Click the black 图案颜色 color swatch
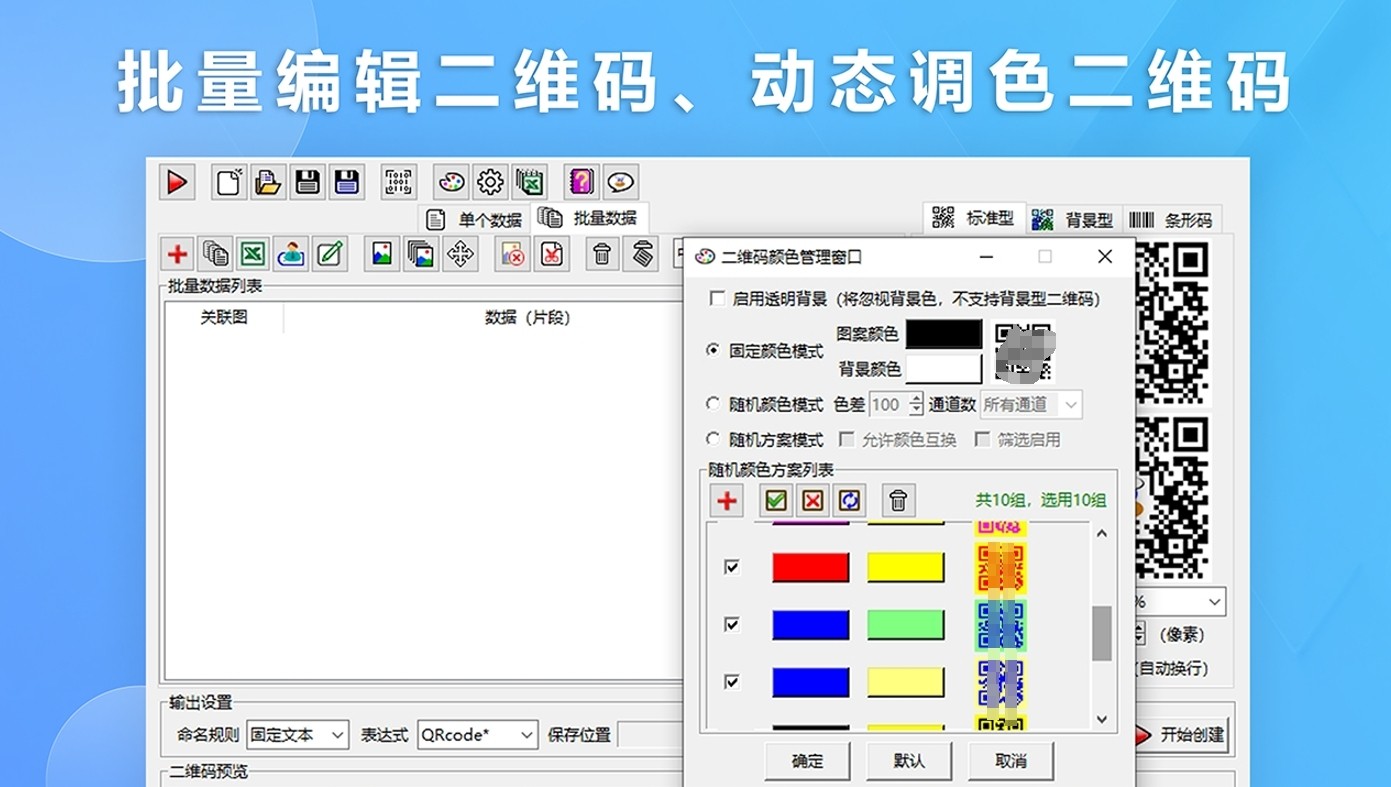Image resolution: width=1391 pixels, height=787 pixels. click(943, 333)
